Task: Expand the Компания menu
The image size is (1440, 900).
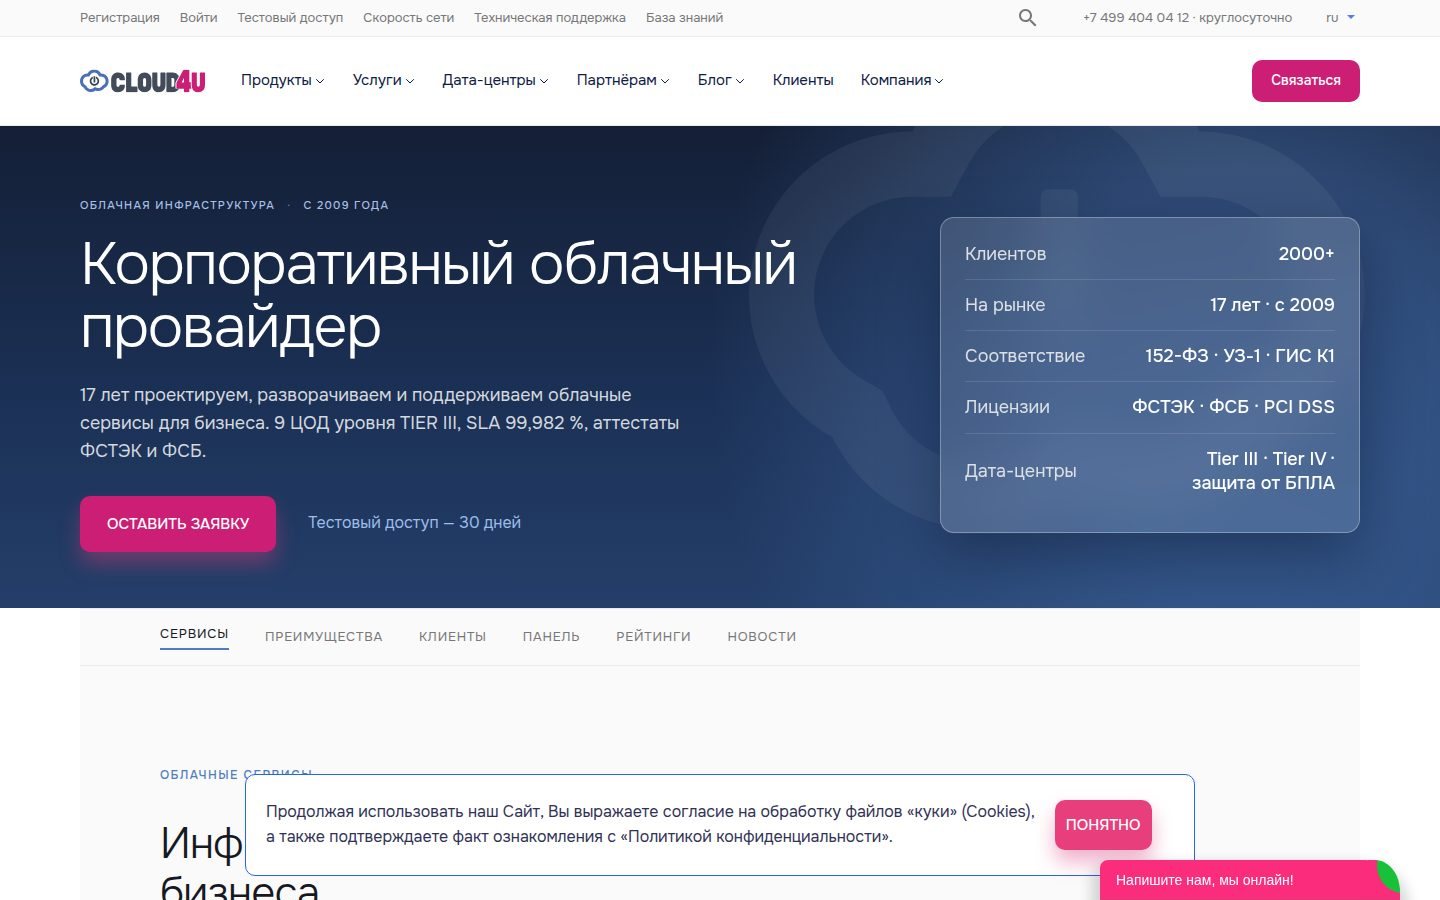Action: pyautogui.click(x=902, y=80)
